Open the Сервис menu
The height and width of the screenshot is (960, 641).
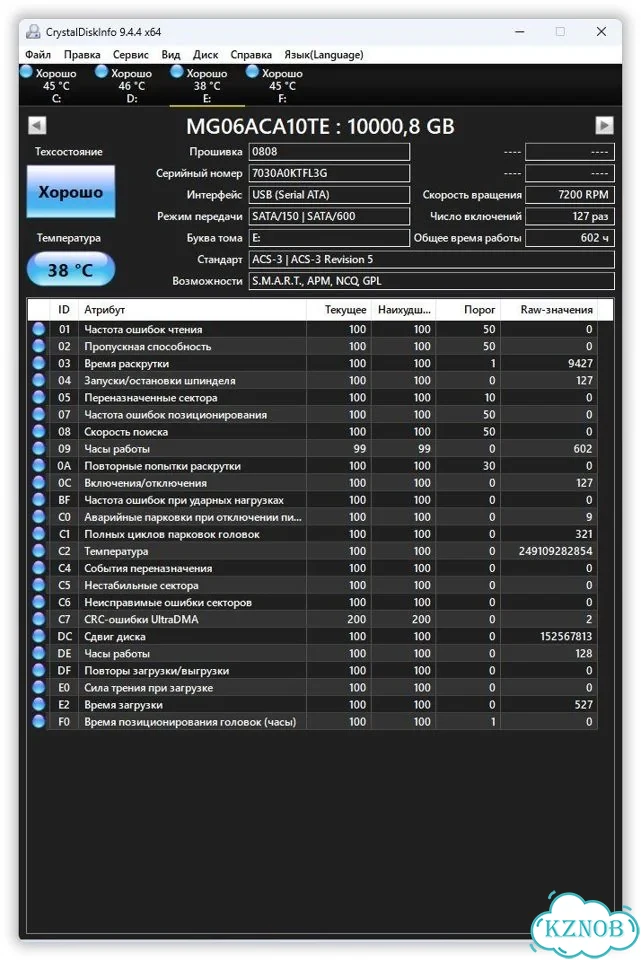(130, 54)
